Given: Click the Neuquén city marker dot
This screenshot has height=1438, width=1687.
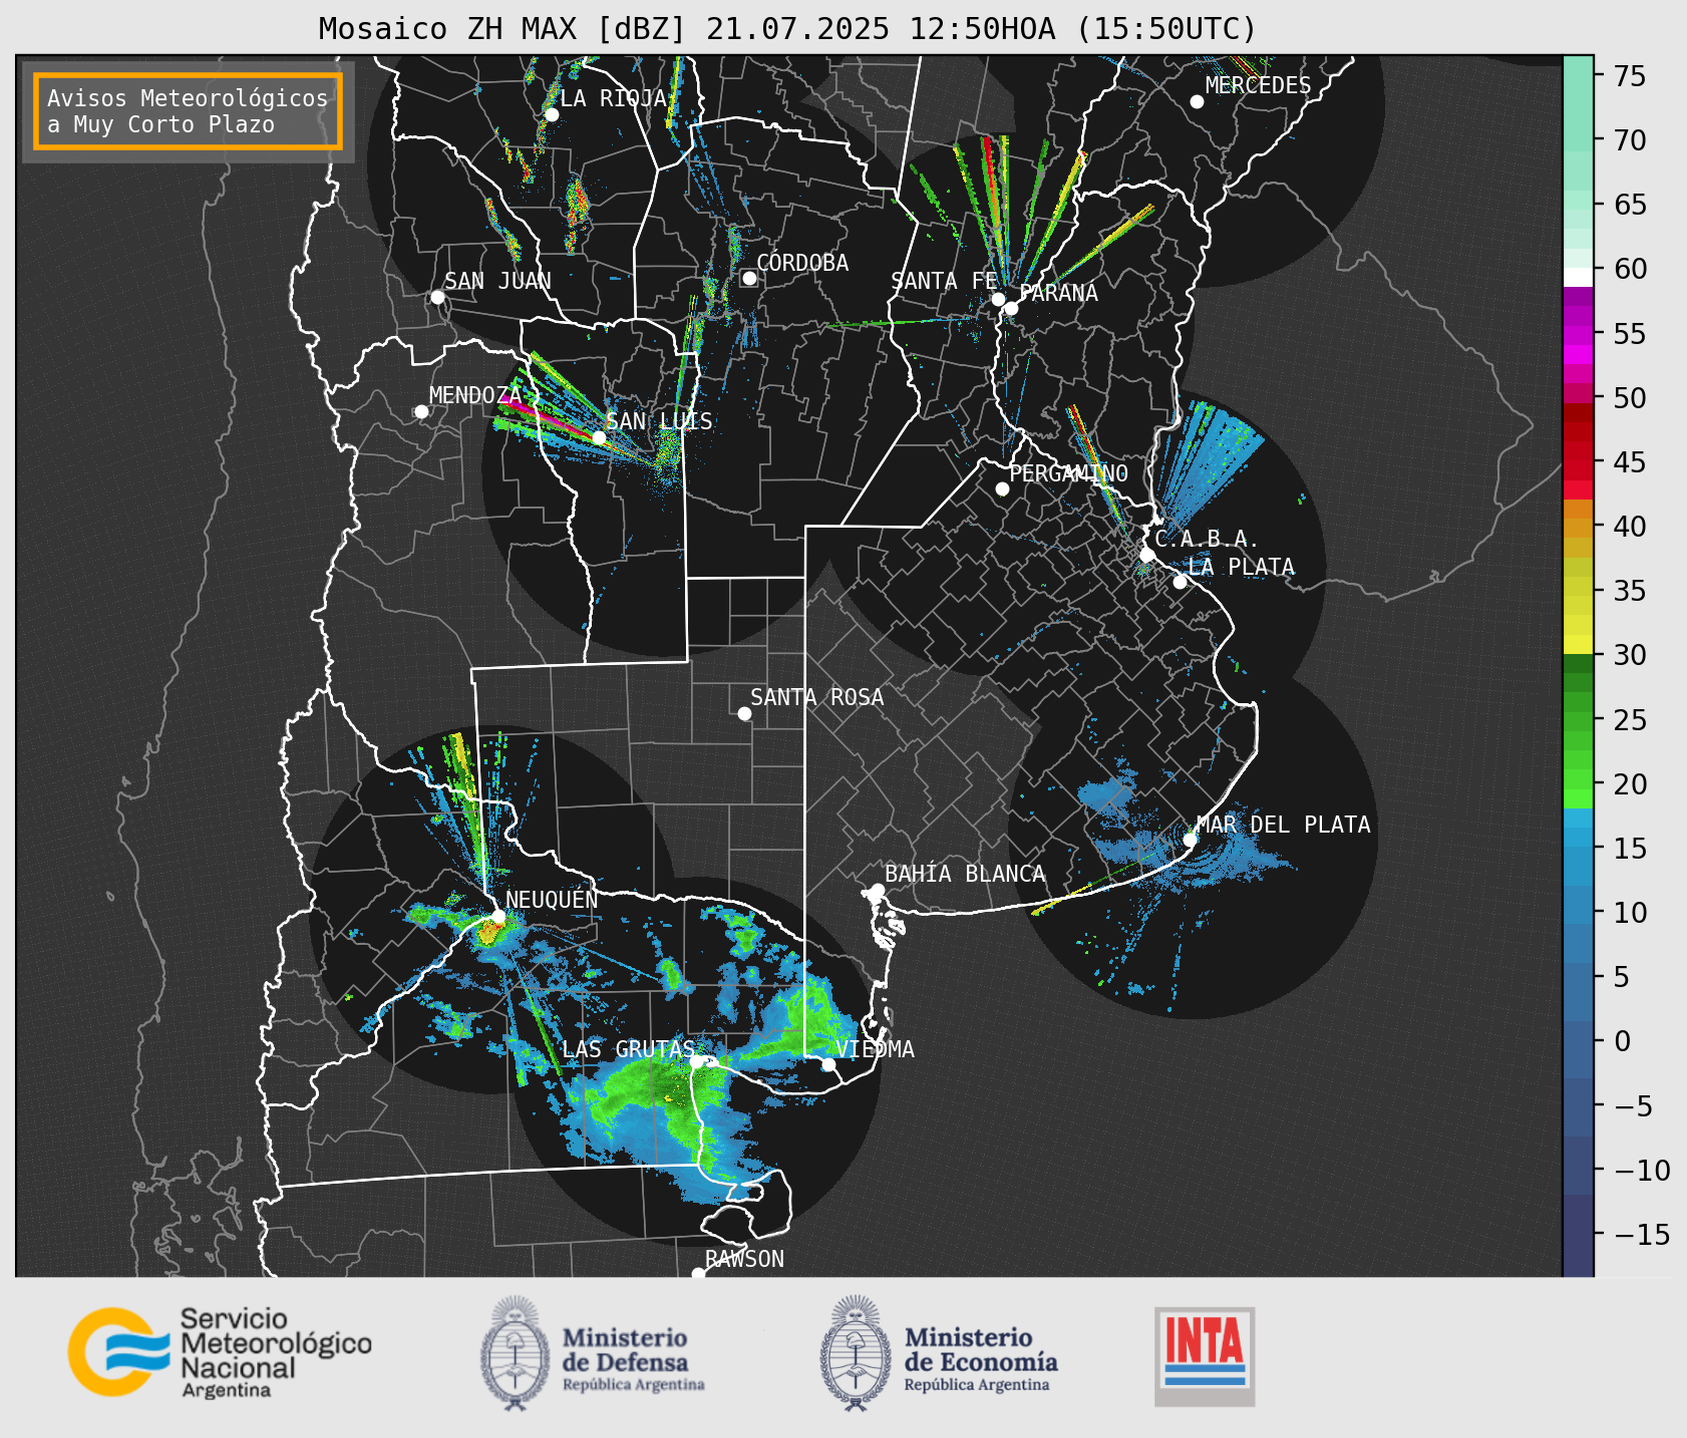Looking at the screenshot, I should (x=498, y=916).
